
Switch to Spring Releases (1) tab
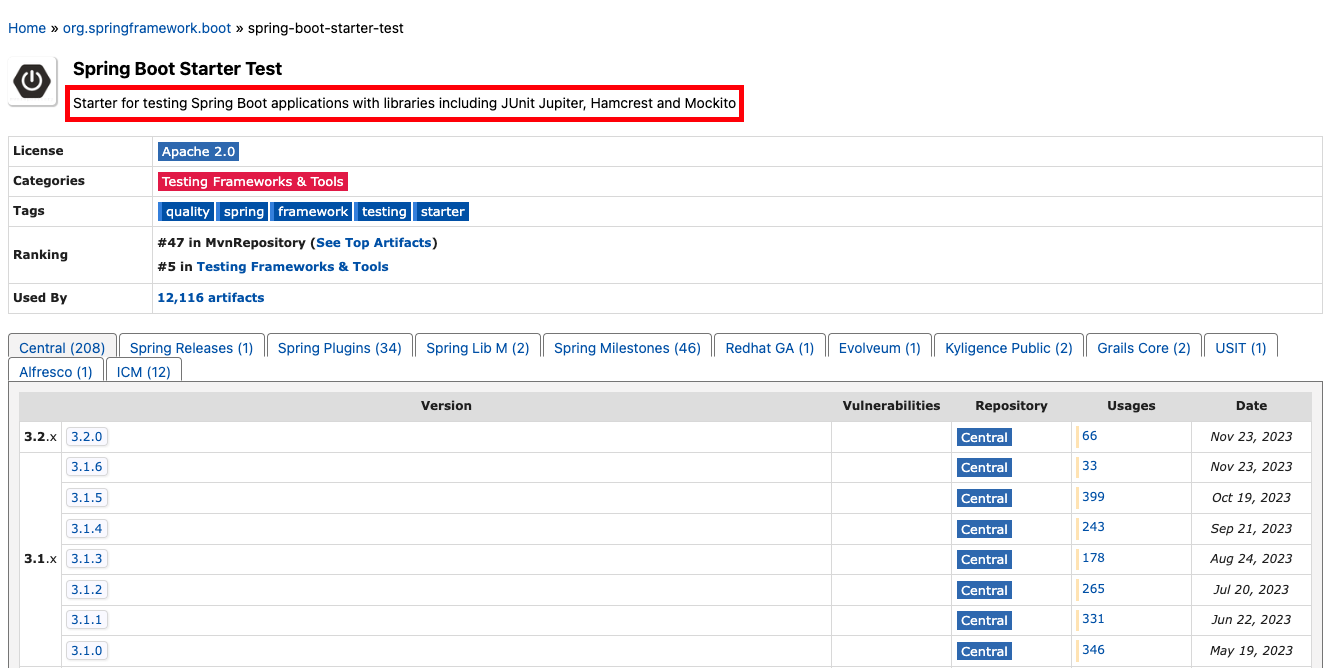192,347
